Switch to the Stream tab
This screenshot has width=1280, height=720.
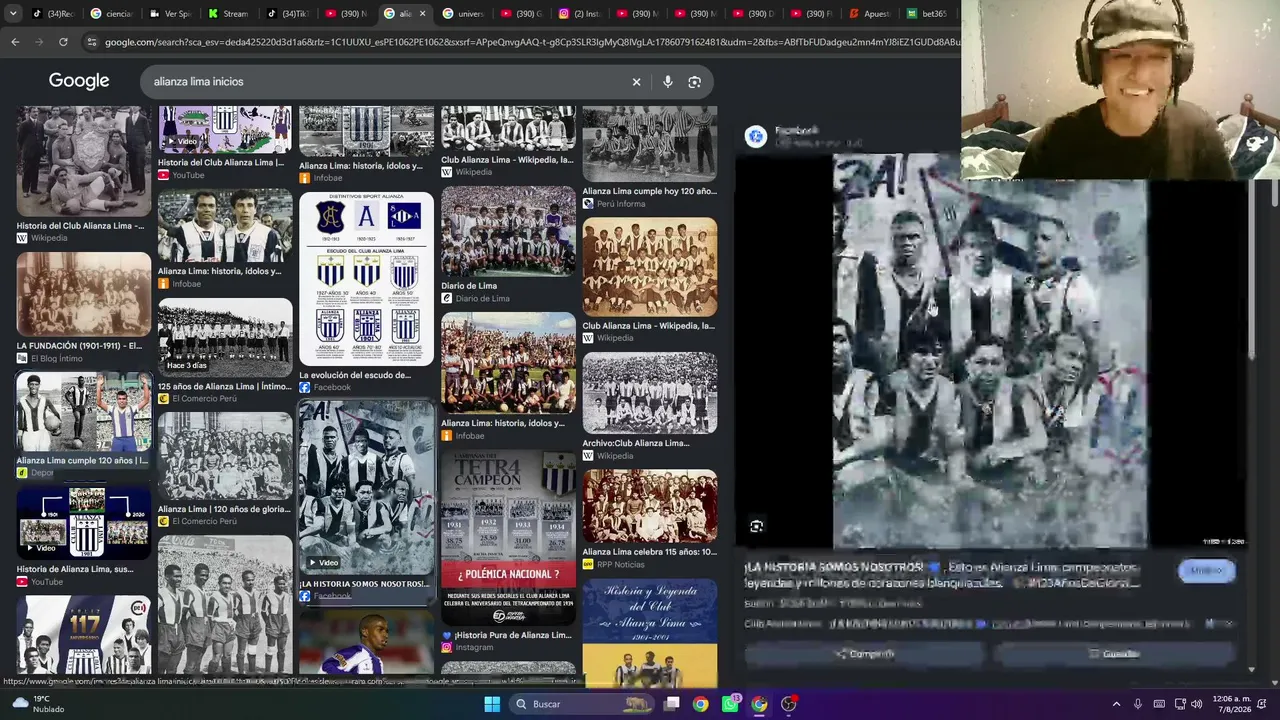pos(228,14)
